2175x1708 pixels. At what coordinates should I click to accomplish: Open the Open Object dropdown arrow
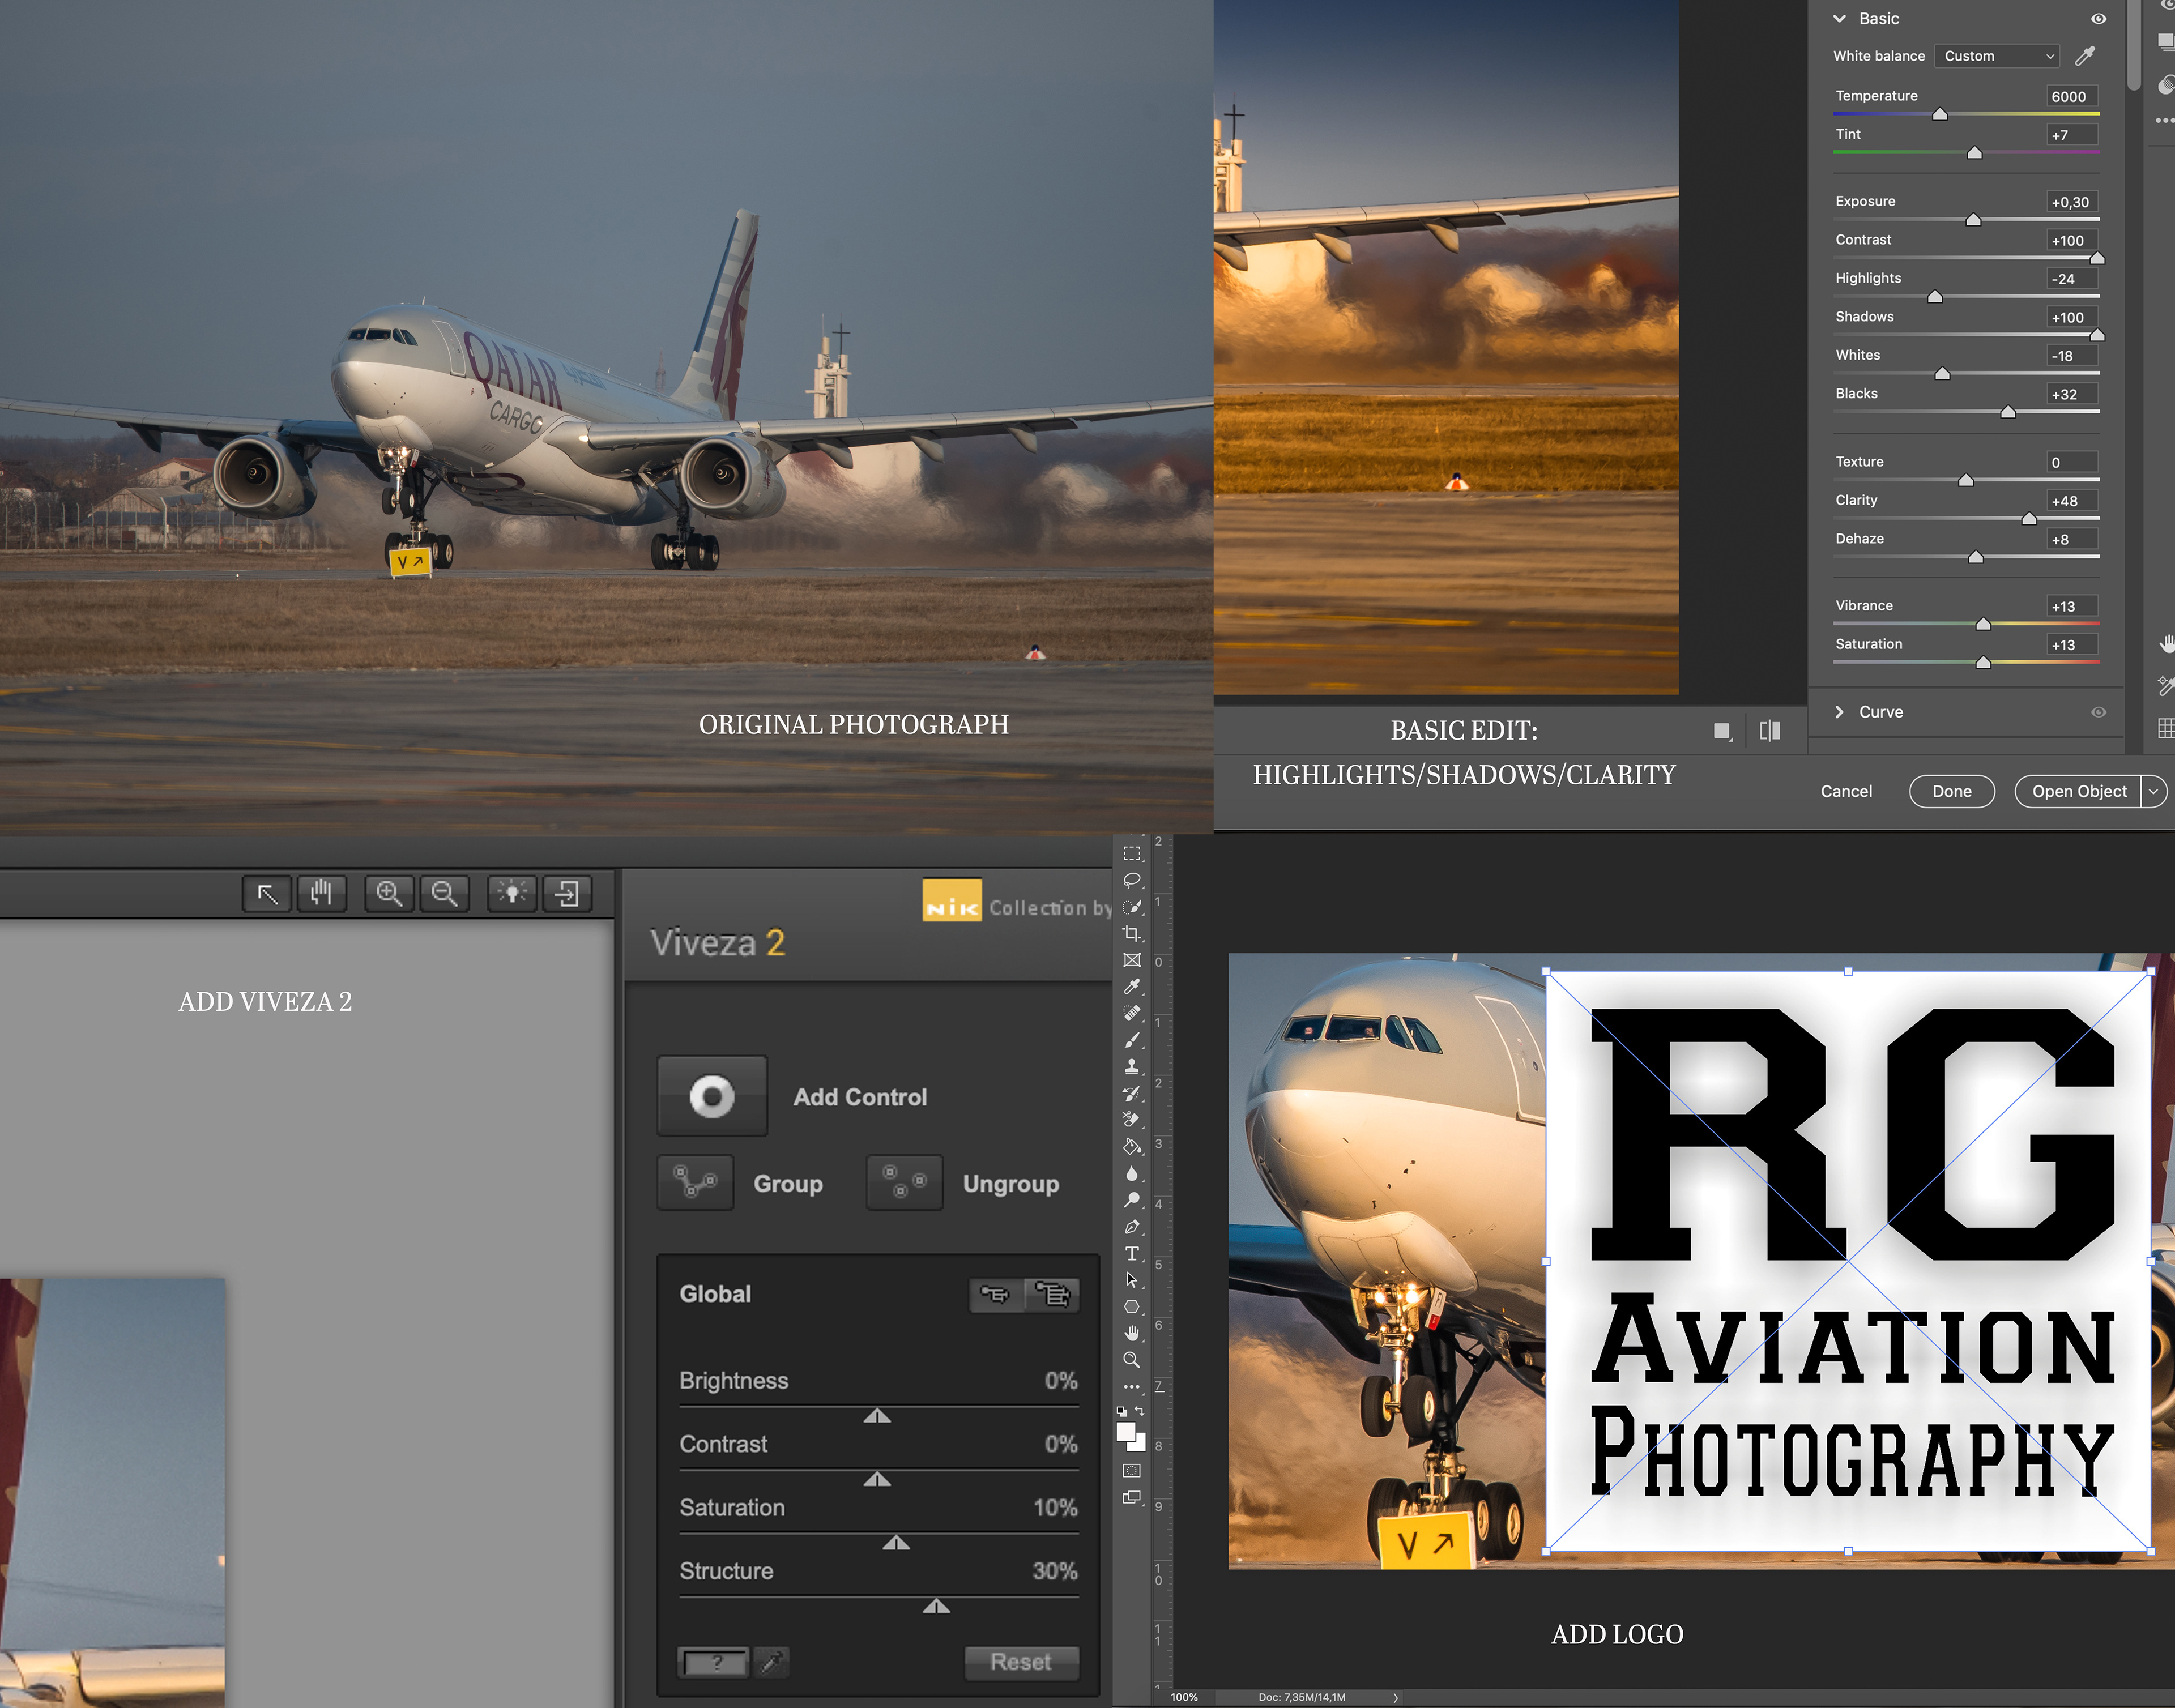pos(2153,791)
